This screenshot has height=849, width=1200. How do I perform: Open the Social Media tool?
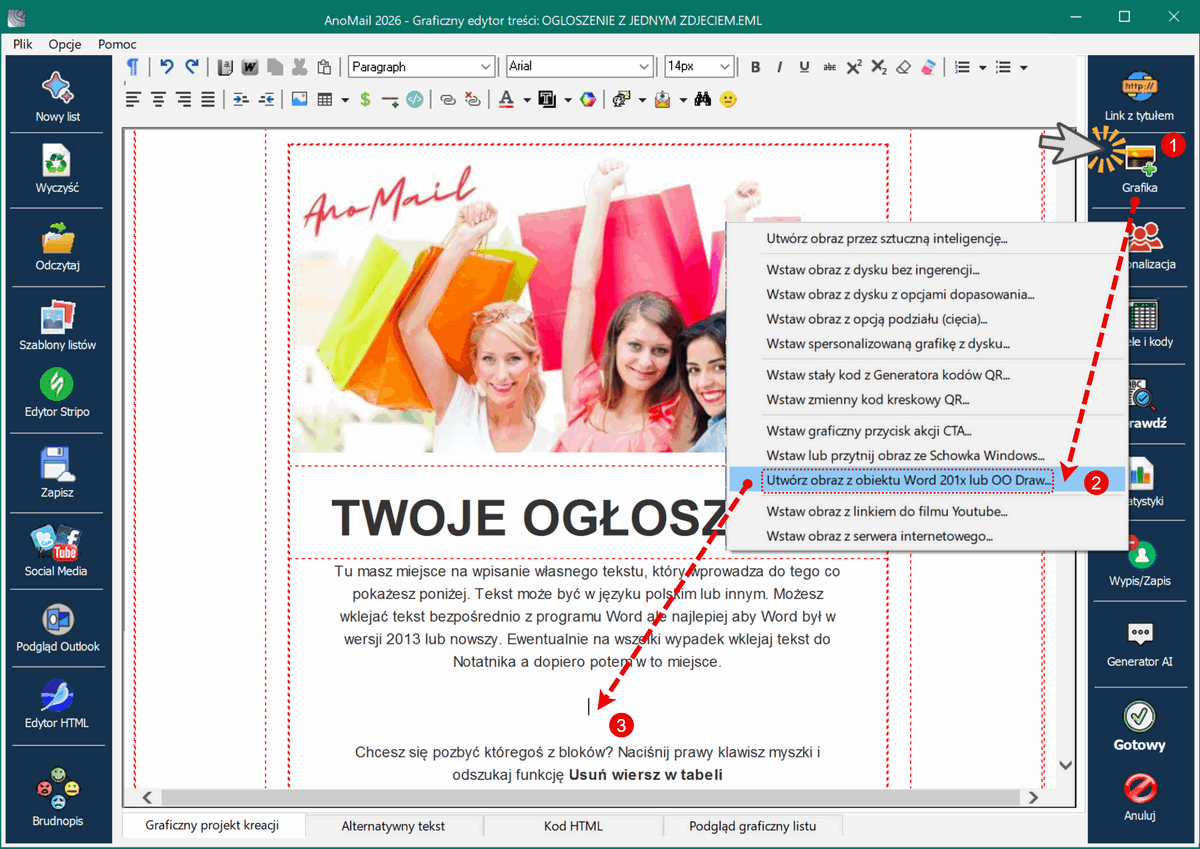click(x=58, y=550)
